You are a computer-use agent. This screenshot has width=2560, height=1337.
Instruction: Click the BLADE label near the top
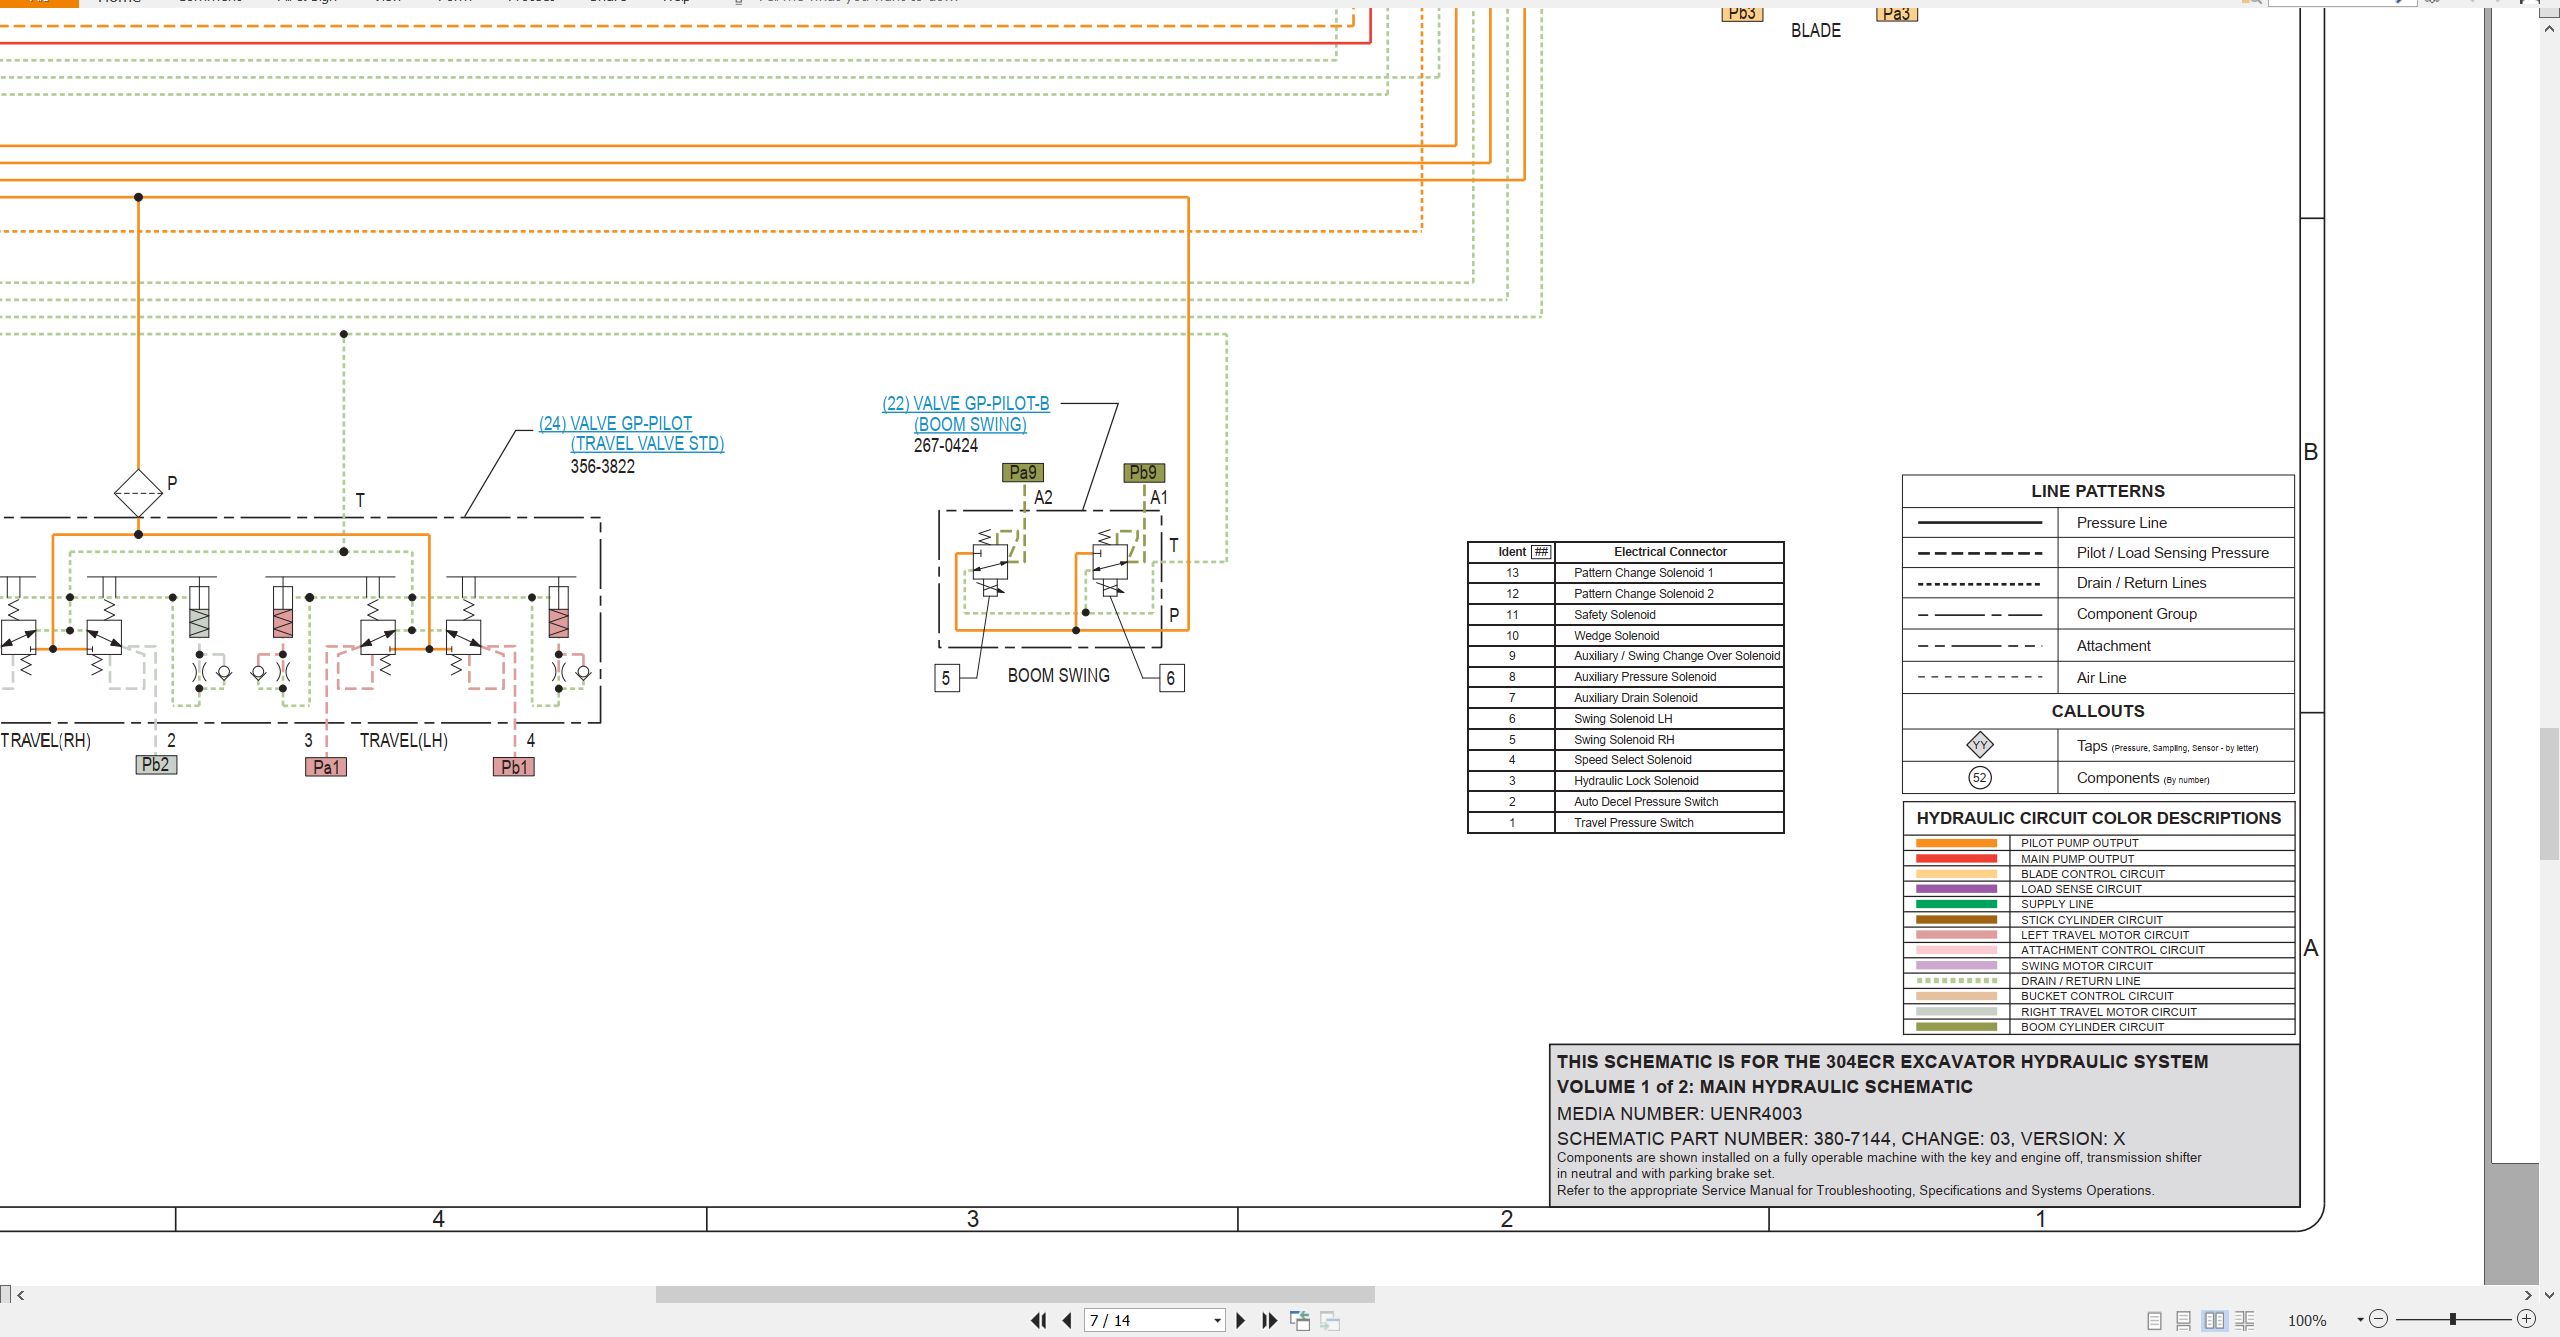pos(1816,31)
